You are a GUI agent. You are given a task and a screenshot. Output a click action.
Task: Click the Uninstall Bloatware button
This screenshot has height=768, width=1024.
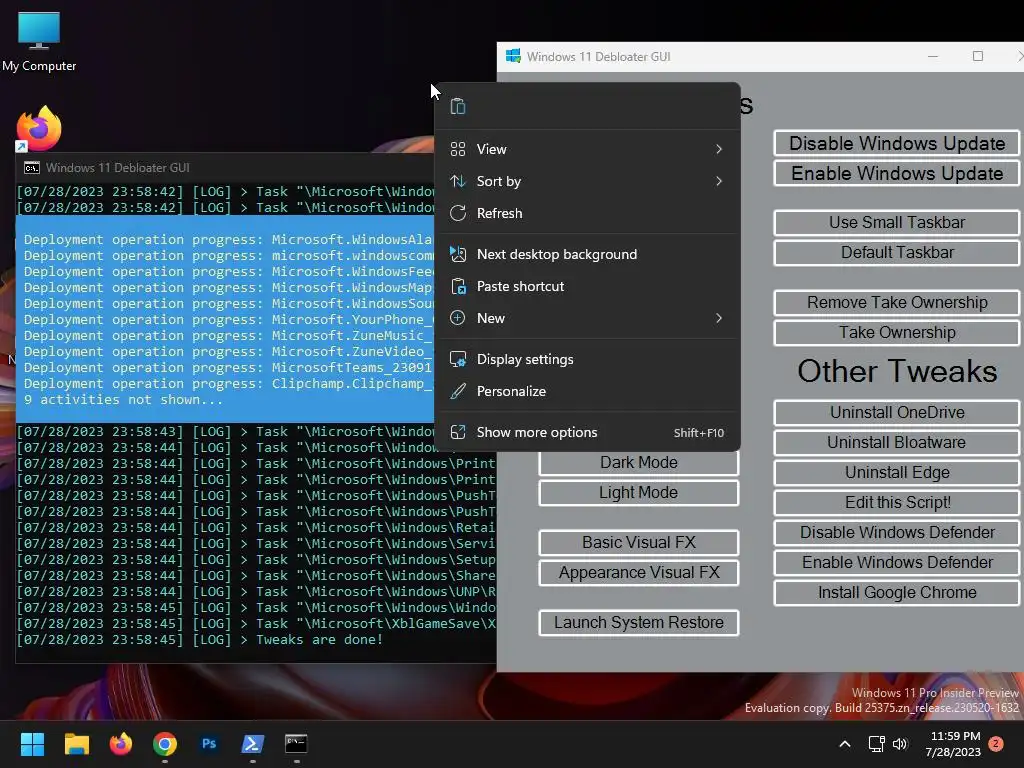coord(897,443)
